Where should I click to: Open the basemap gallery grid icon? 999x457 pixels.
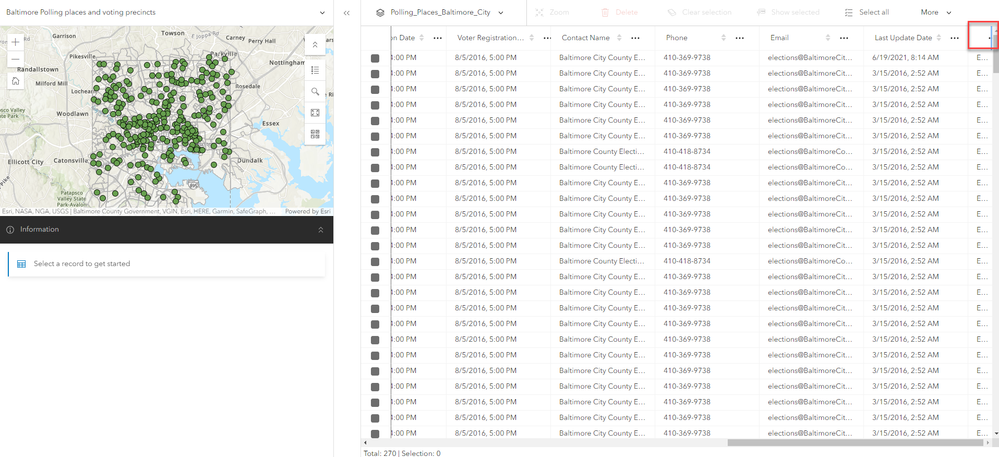[x=315, y=134]
